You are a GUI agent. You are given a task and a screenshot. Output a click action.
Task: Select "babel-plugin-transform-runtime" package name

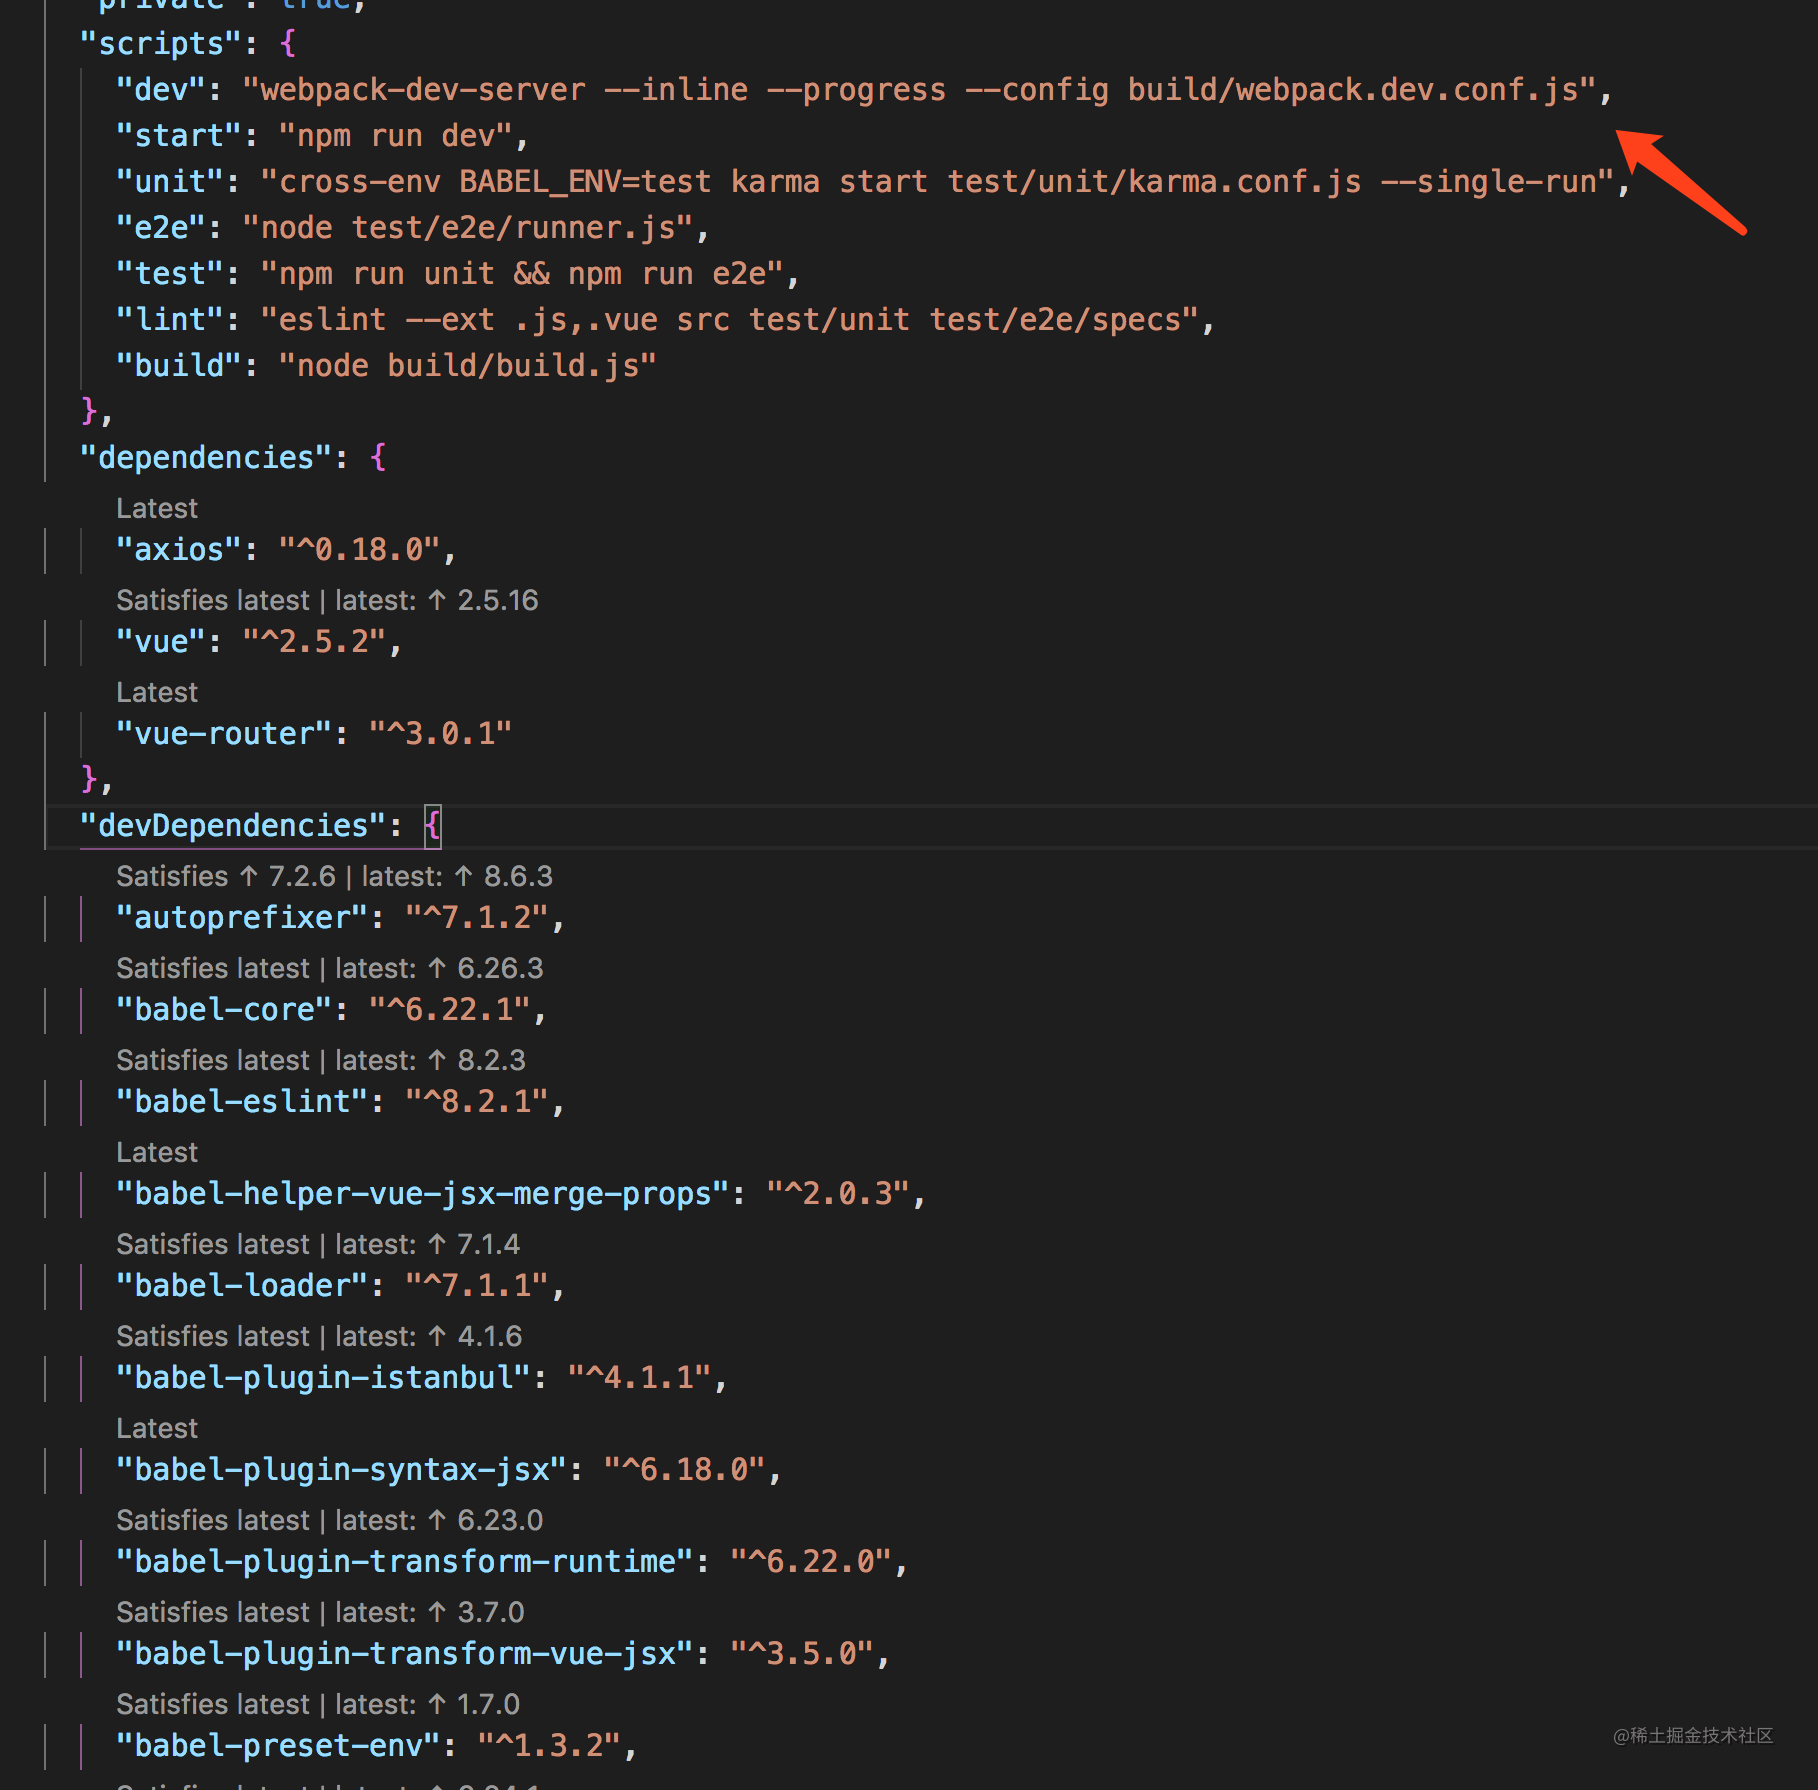pos(405,1562)
